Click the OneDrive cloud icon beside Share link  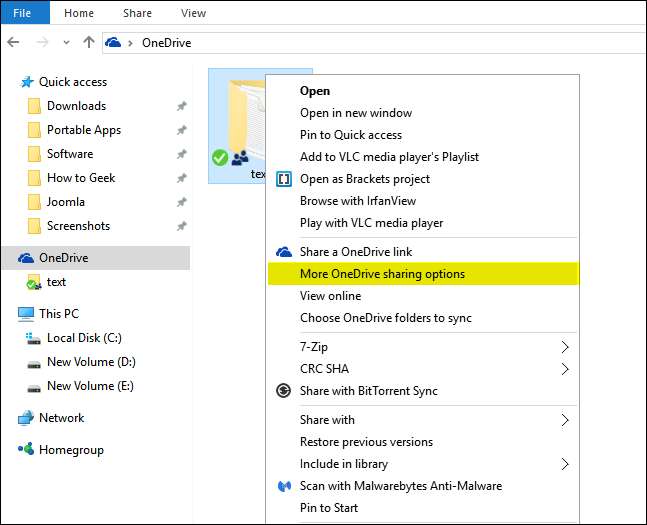click(284, 252)
